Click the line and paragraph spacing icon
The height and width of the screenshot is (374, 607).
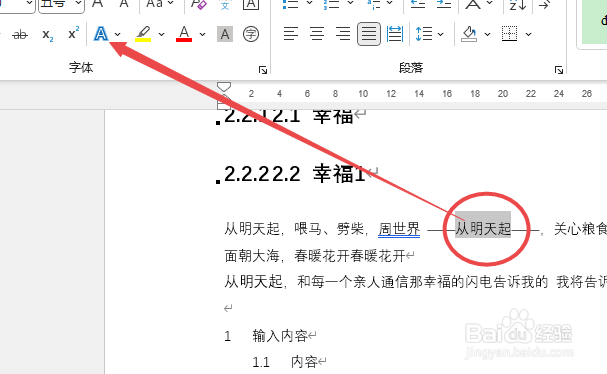pos(424,34)
